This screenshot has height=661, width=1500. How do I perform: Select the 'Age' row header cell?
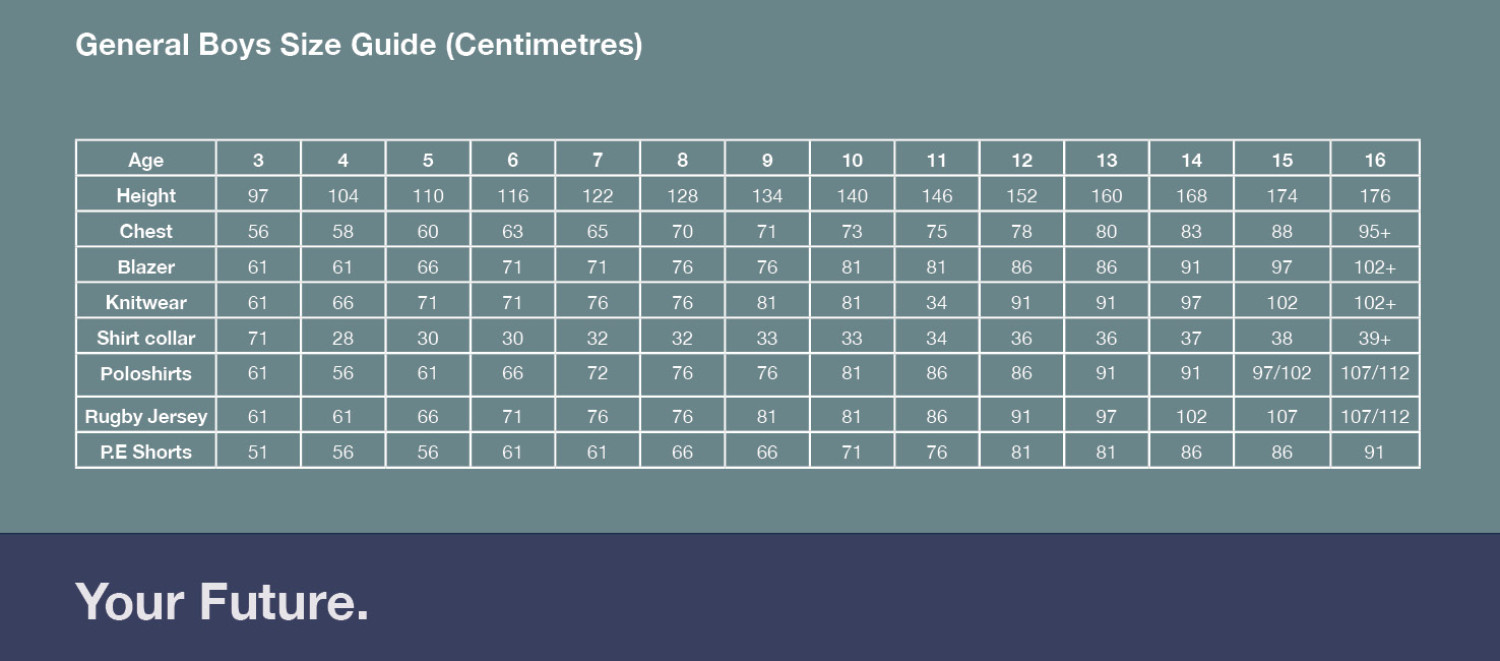pyautogui.click(x=146, y=159)
